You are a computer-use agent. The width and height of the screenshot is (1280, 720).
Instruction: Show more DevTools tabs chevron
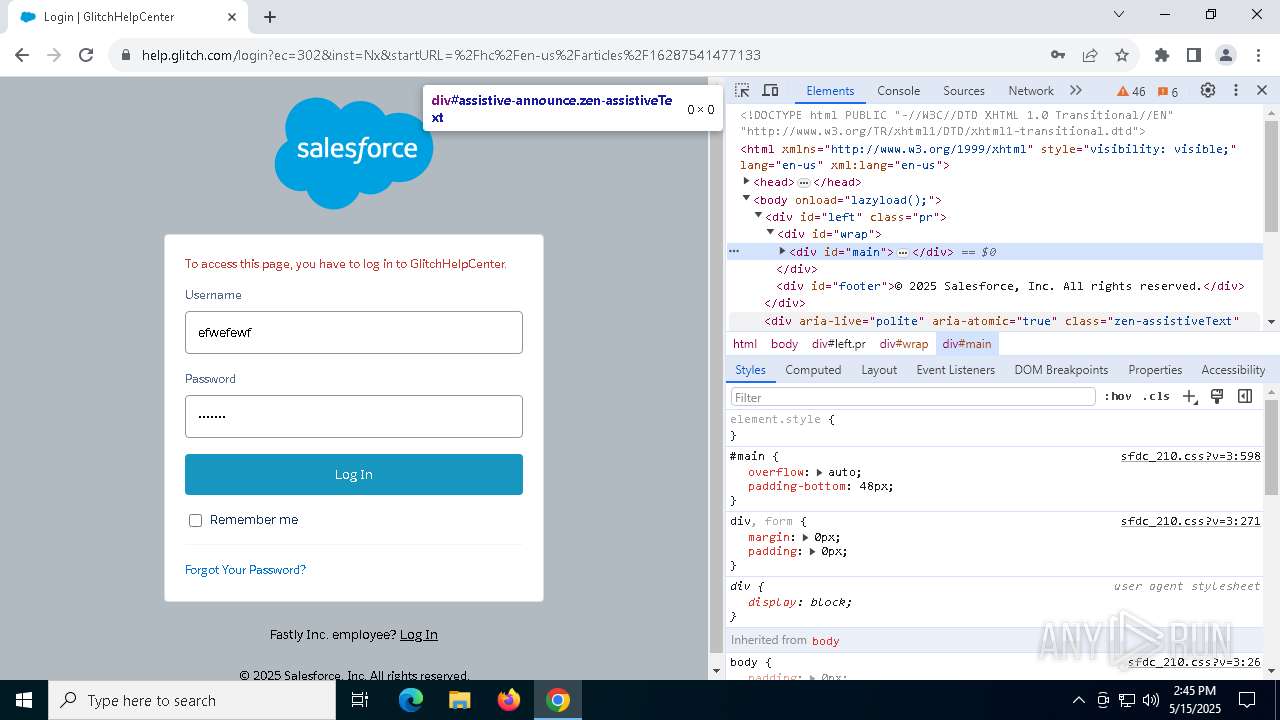point(1076,90)
